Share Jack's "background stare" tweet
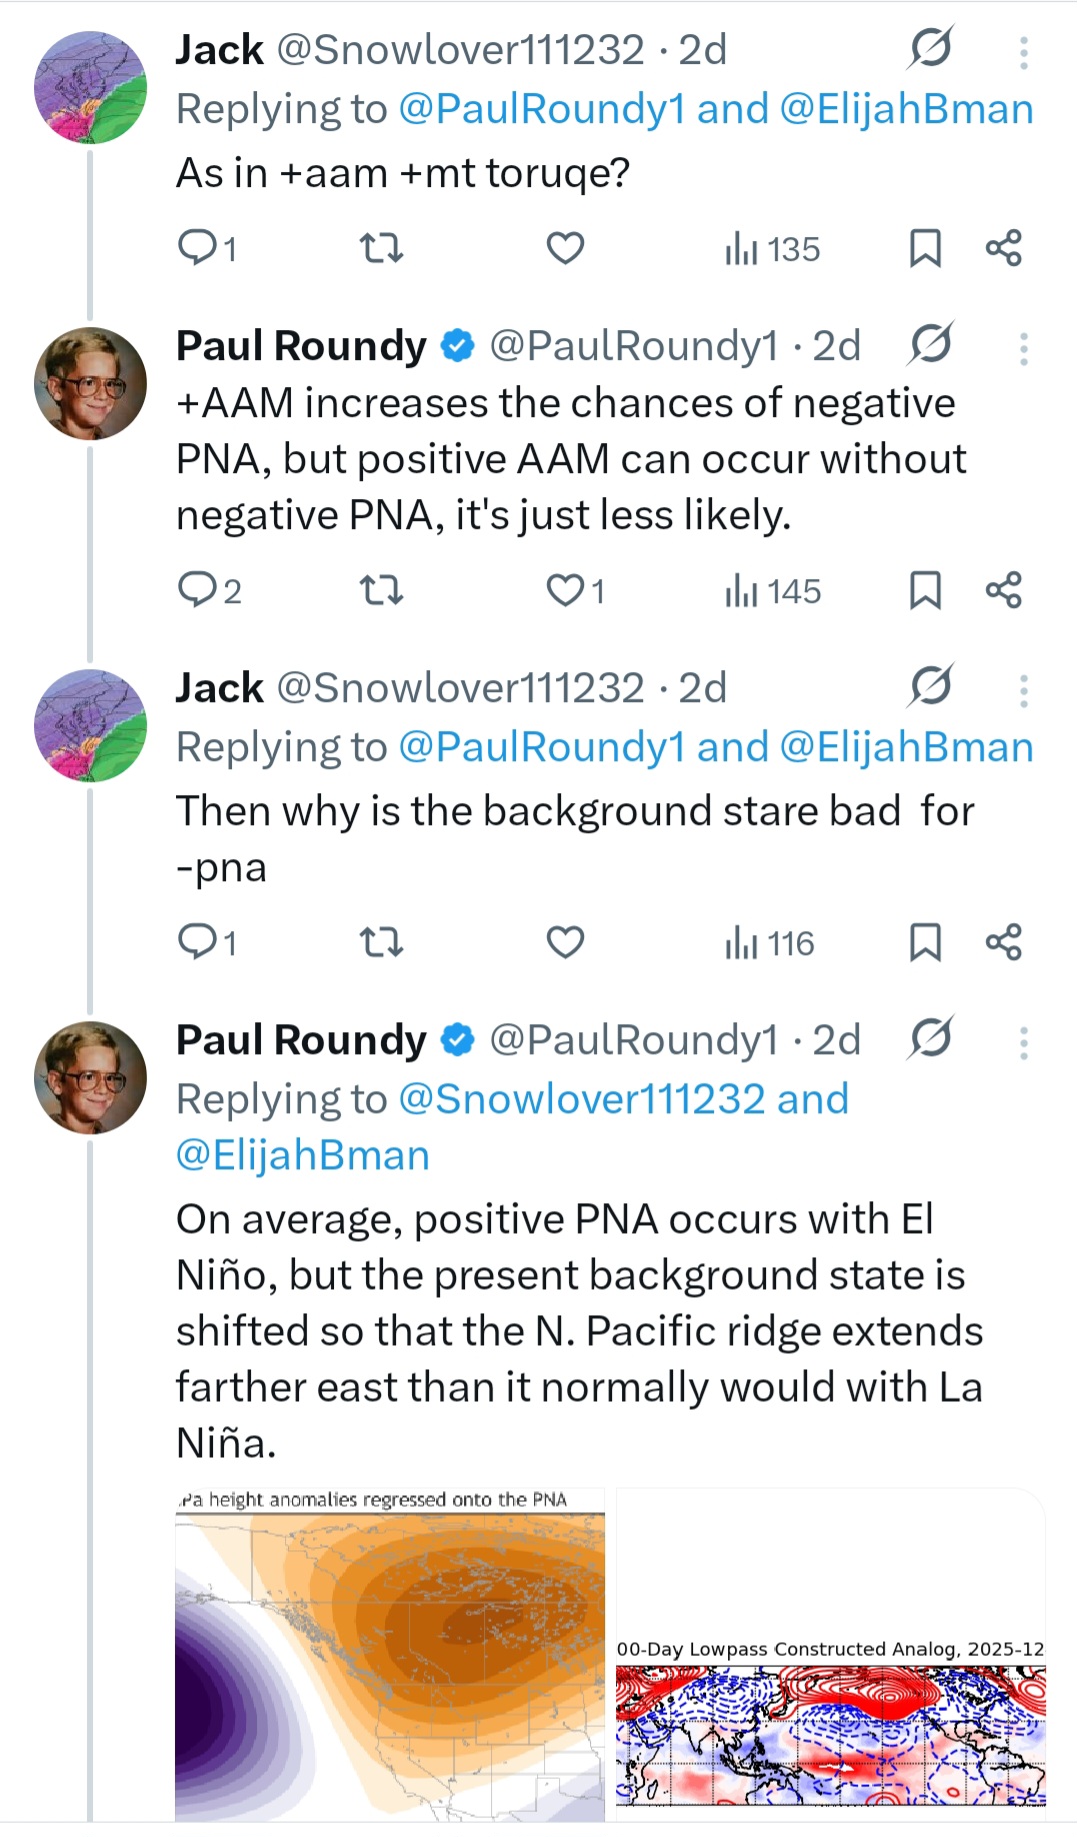Image resolution: width=1077 pixels, height=1837 pixels. click(1003, 942)
